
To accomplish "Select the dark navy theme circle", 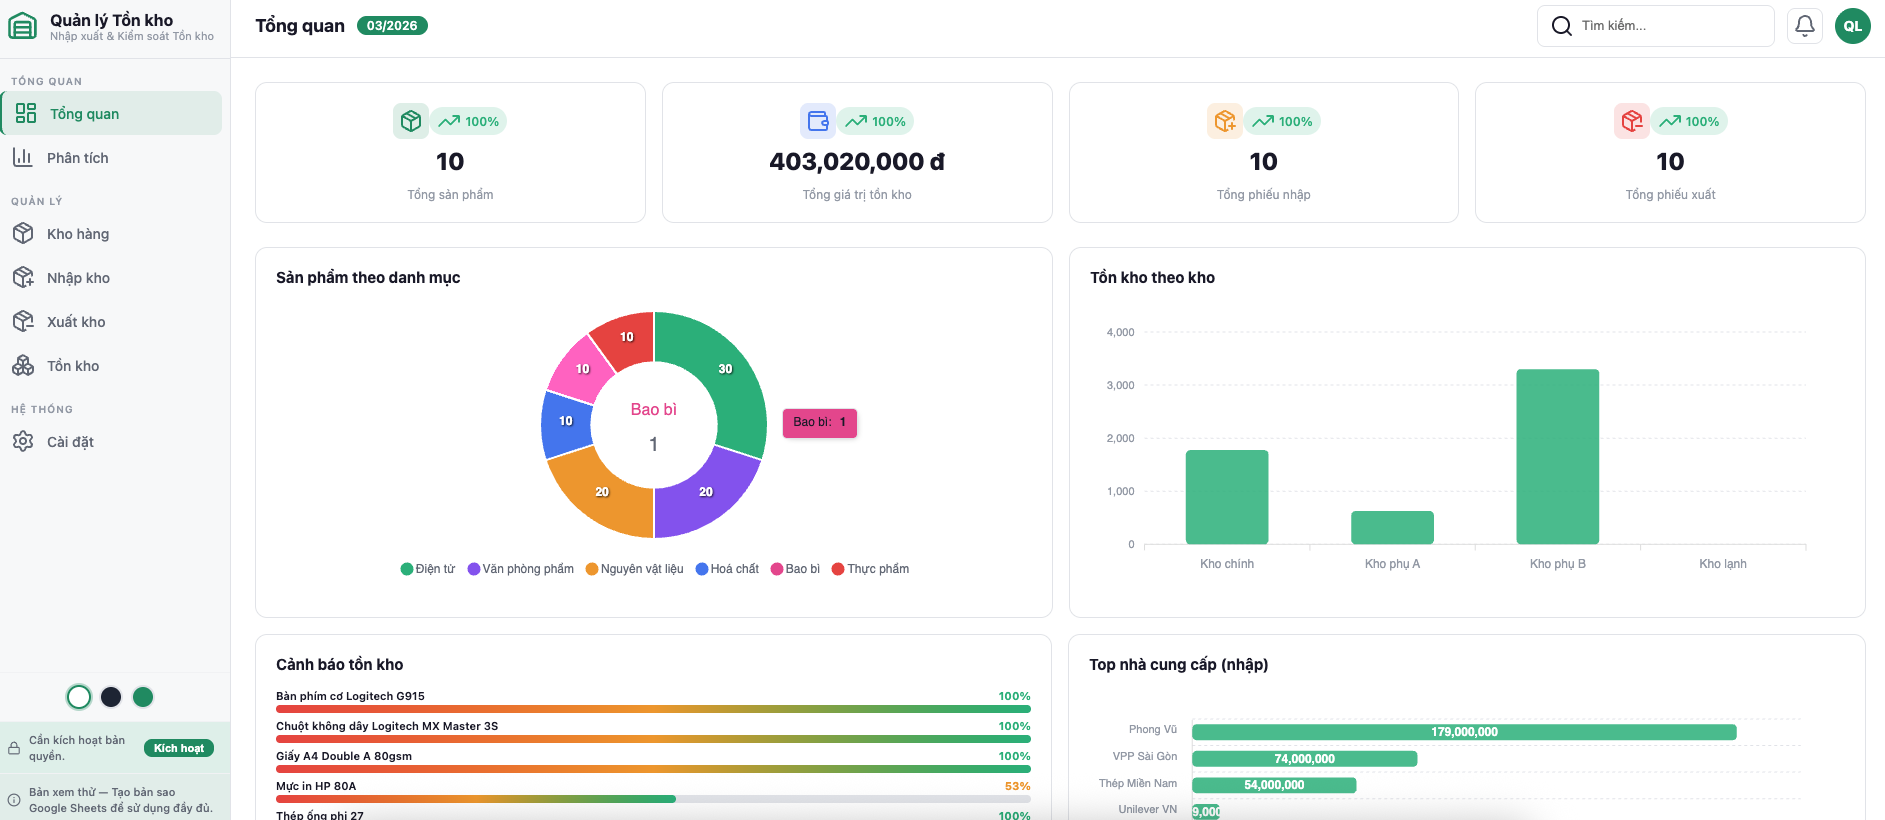I will pyautogui.click(x=111, y=697).
